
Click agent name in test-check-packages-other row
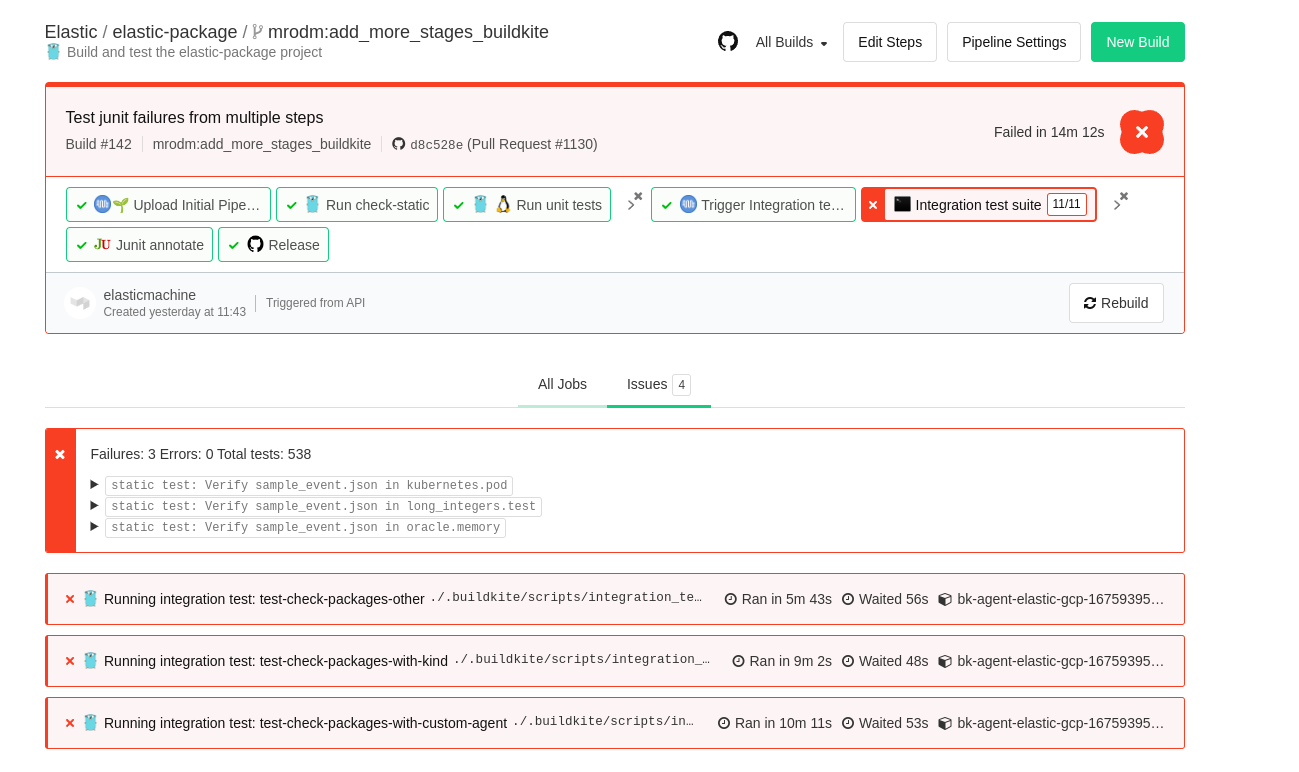[1061, 599]
